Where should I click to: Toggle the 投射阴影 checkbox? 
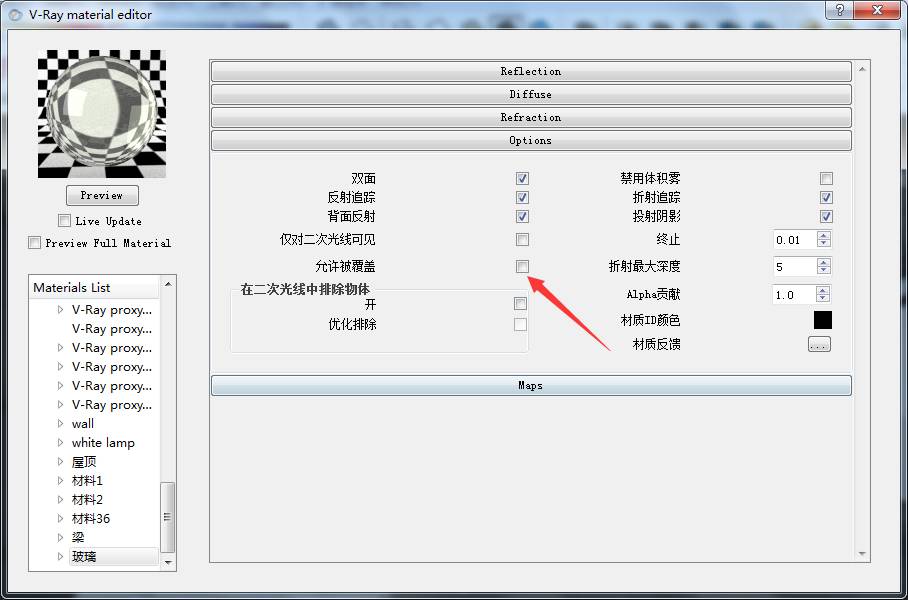[x=826, y=217]
